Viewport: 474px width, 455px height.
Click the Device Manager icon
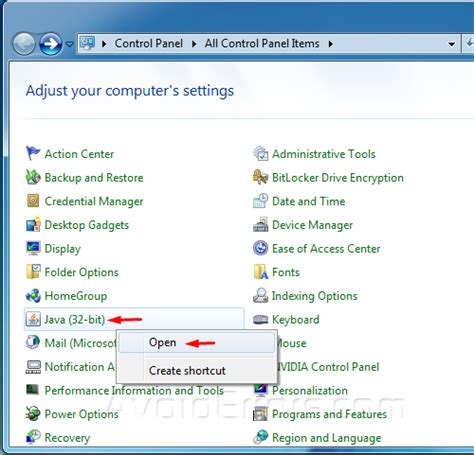pos(260,224)
